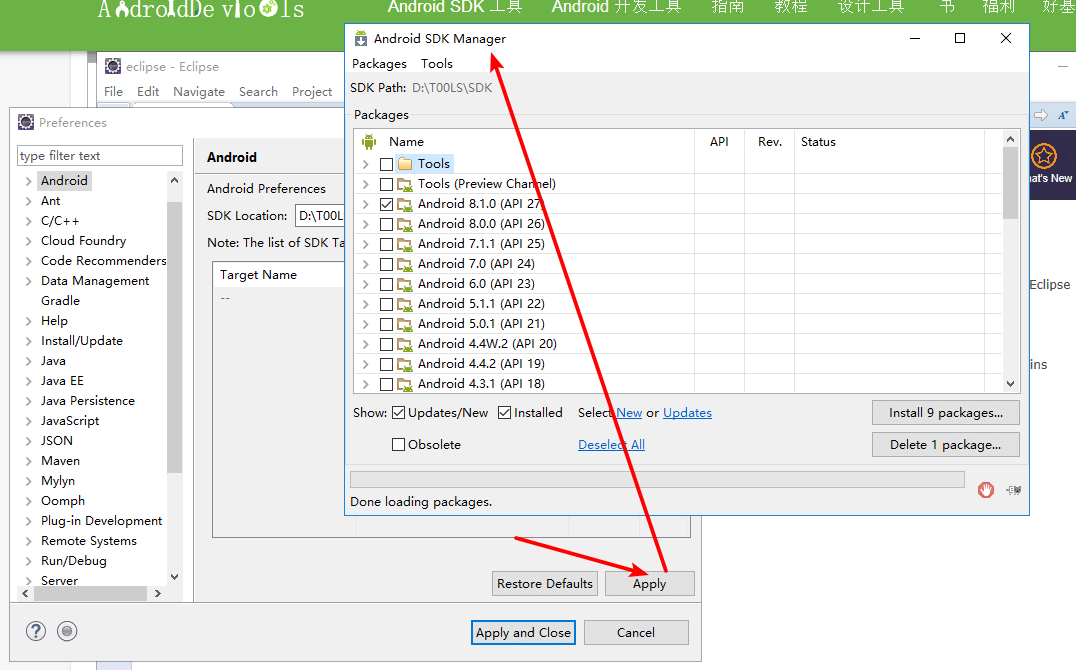Screen dimensions: 1076x670
Task: Click Install 9 packages button
Action: click(946, 413)
